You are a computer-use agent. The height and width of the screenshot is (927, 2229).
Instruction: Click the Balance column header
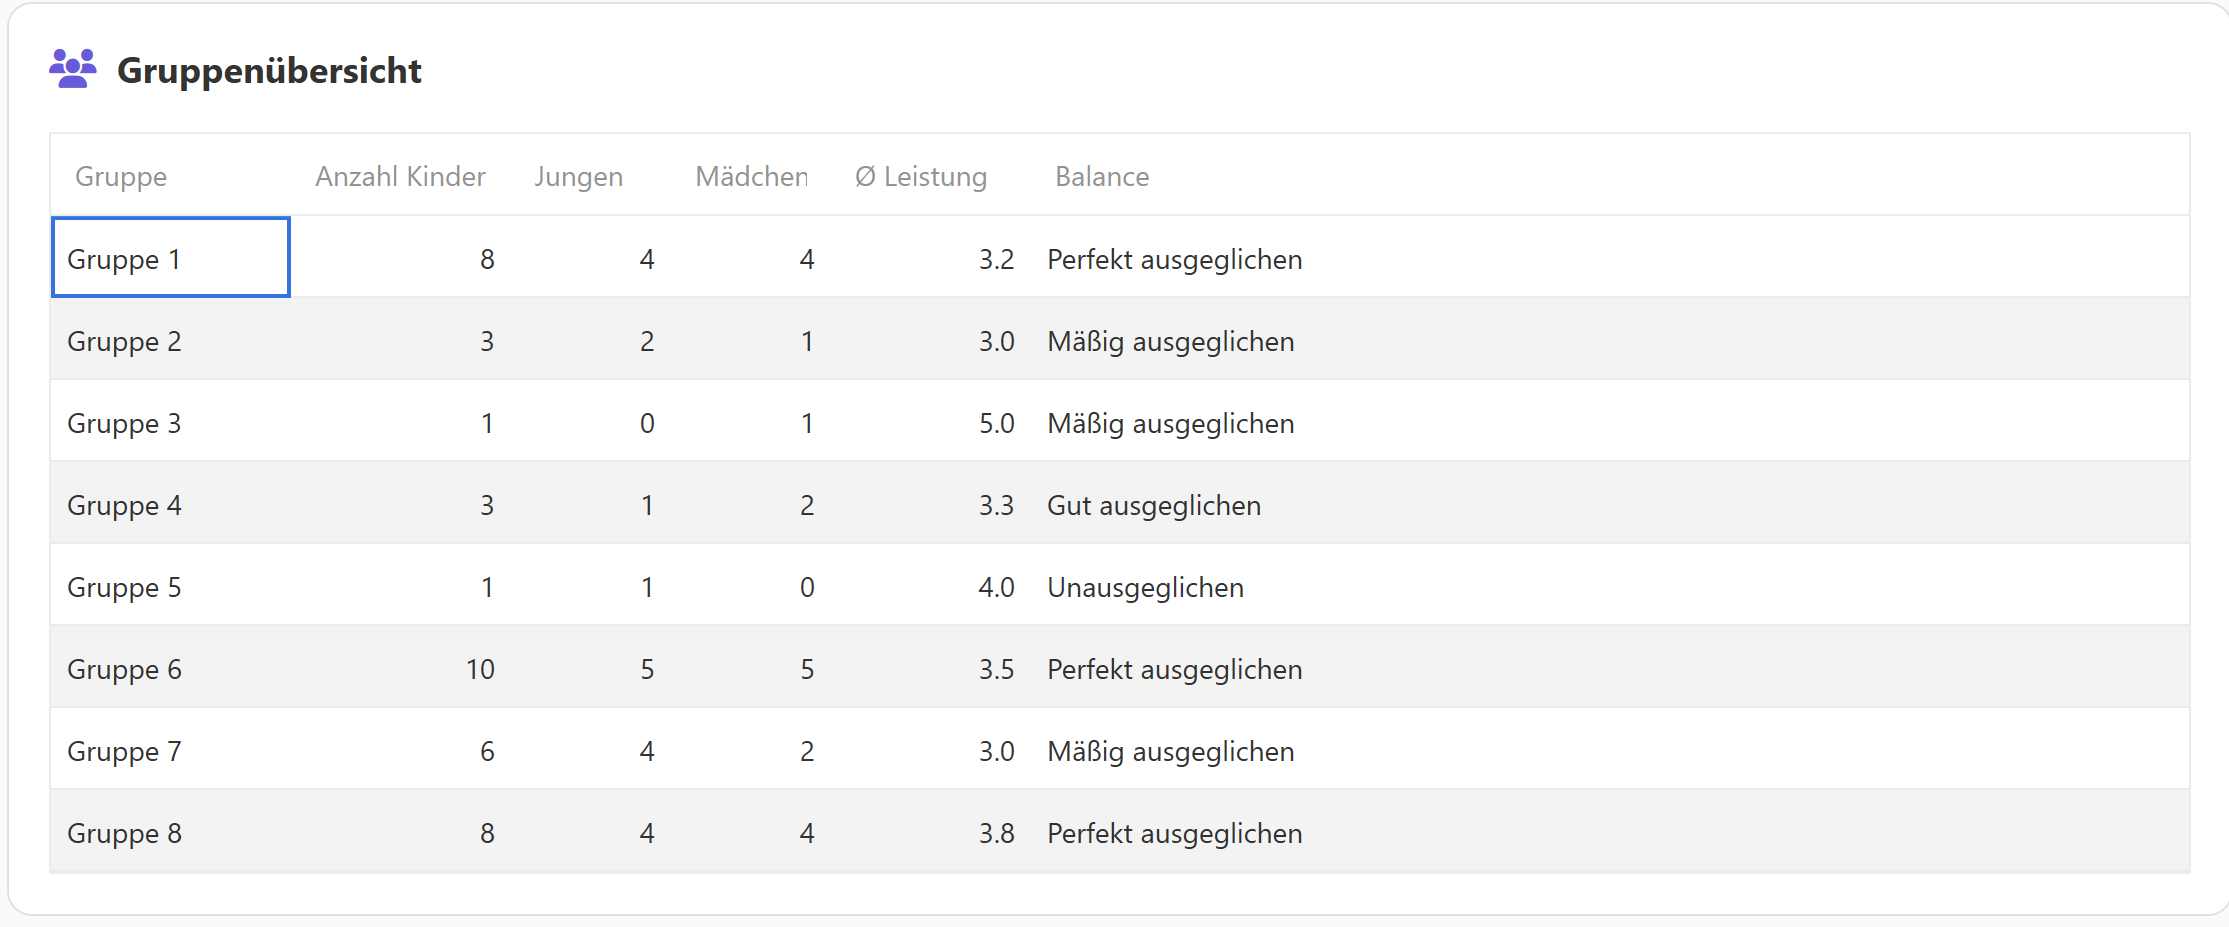(x=1102, y=177)
